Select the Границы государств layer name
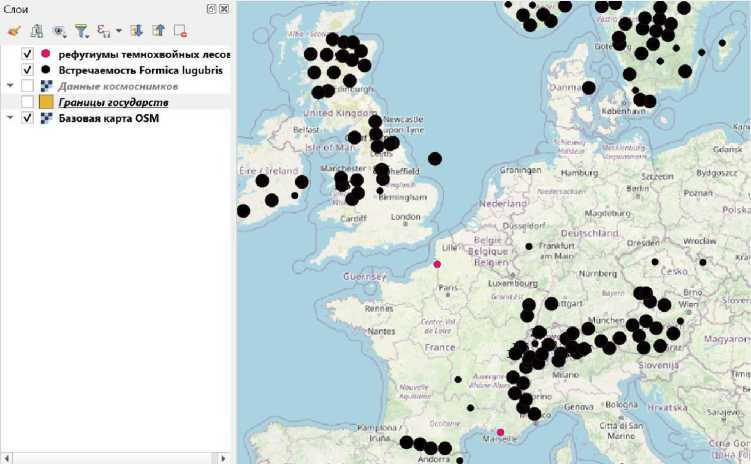This screenshot has width=751, height=464. [113, 102]
